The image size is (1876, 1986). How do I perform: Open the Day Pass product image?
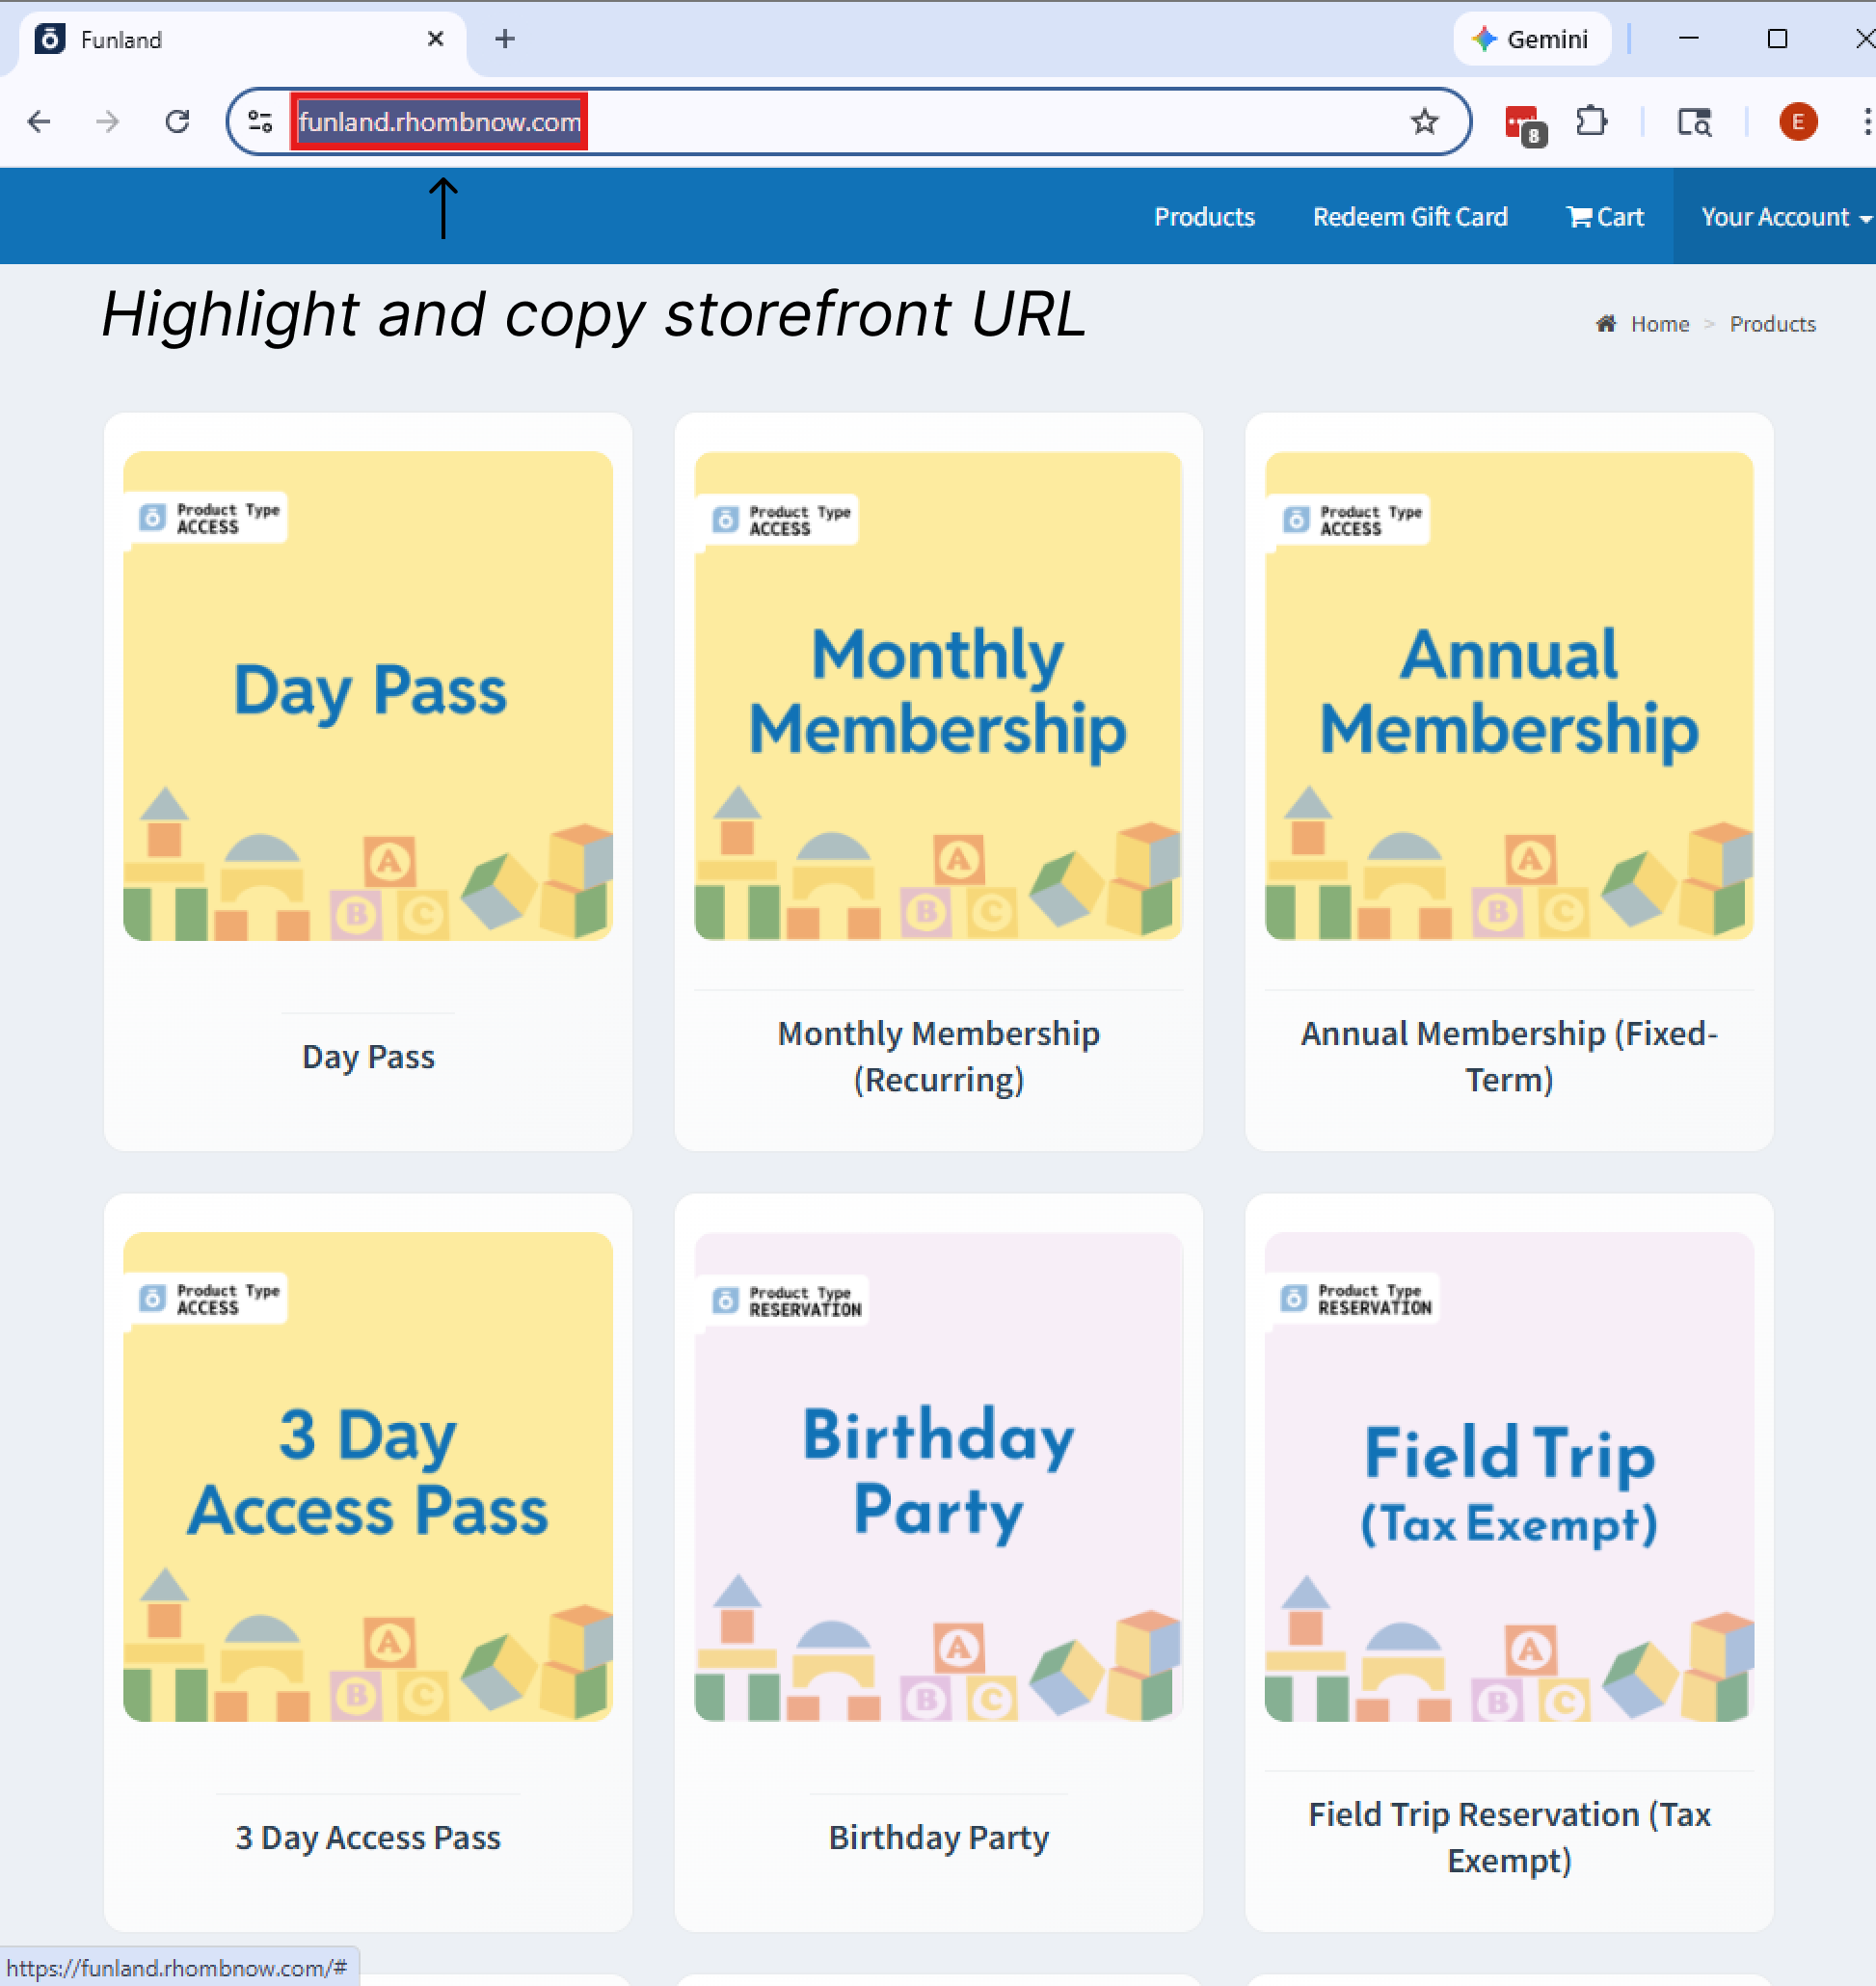368,695
